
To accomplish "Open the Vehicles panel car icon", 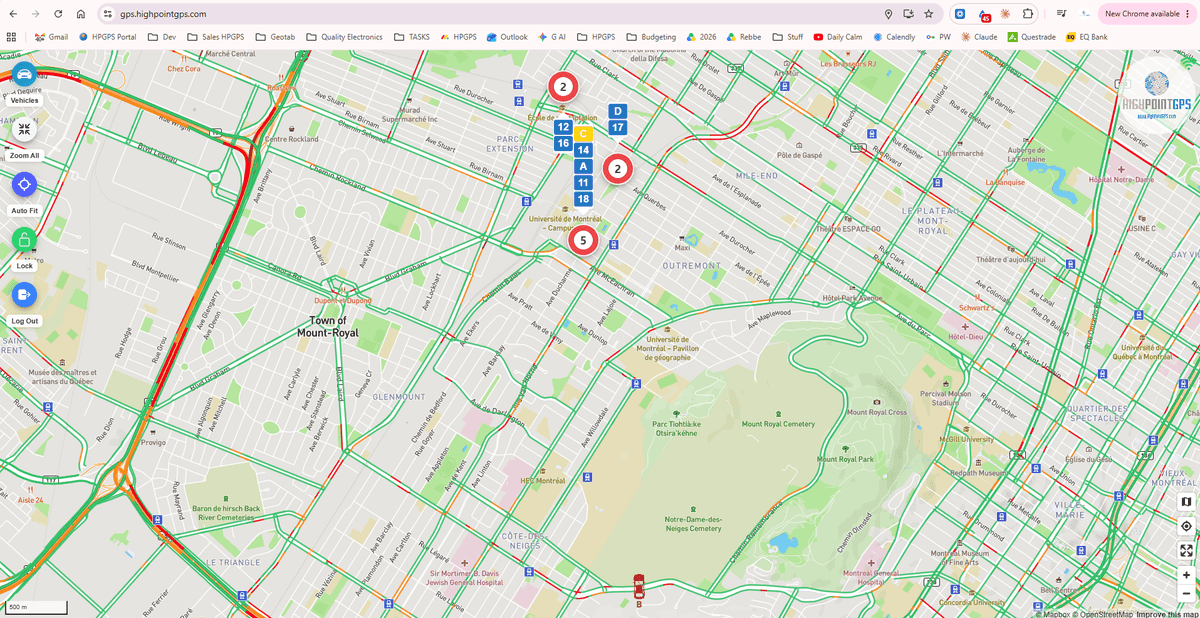I will 24,75.
